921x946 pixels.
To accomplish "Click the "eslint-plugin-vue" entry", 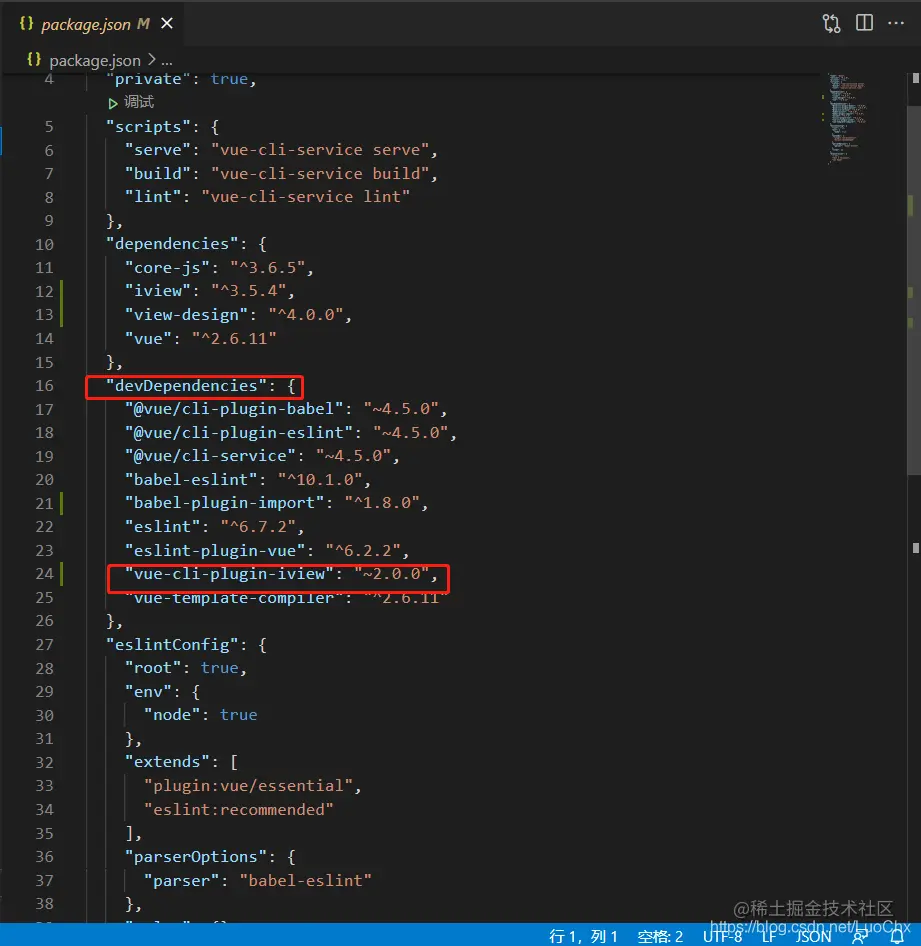I will [x=267, y=550].
